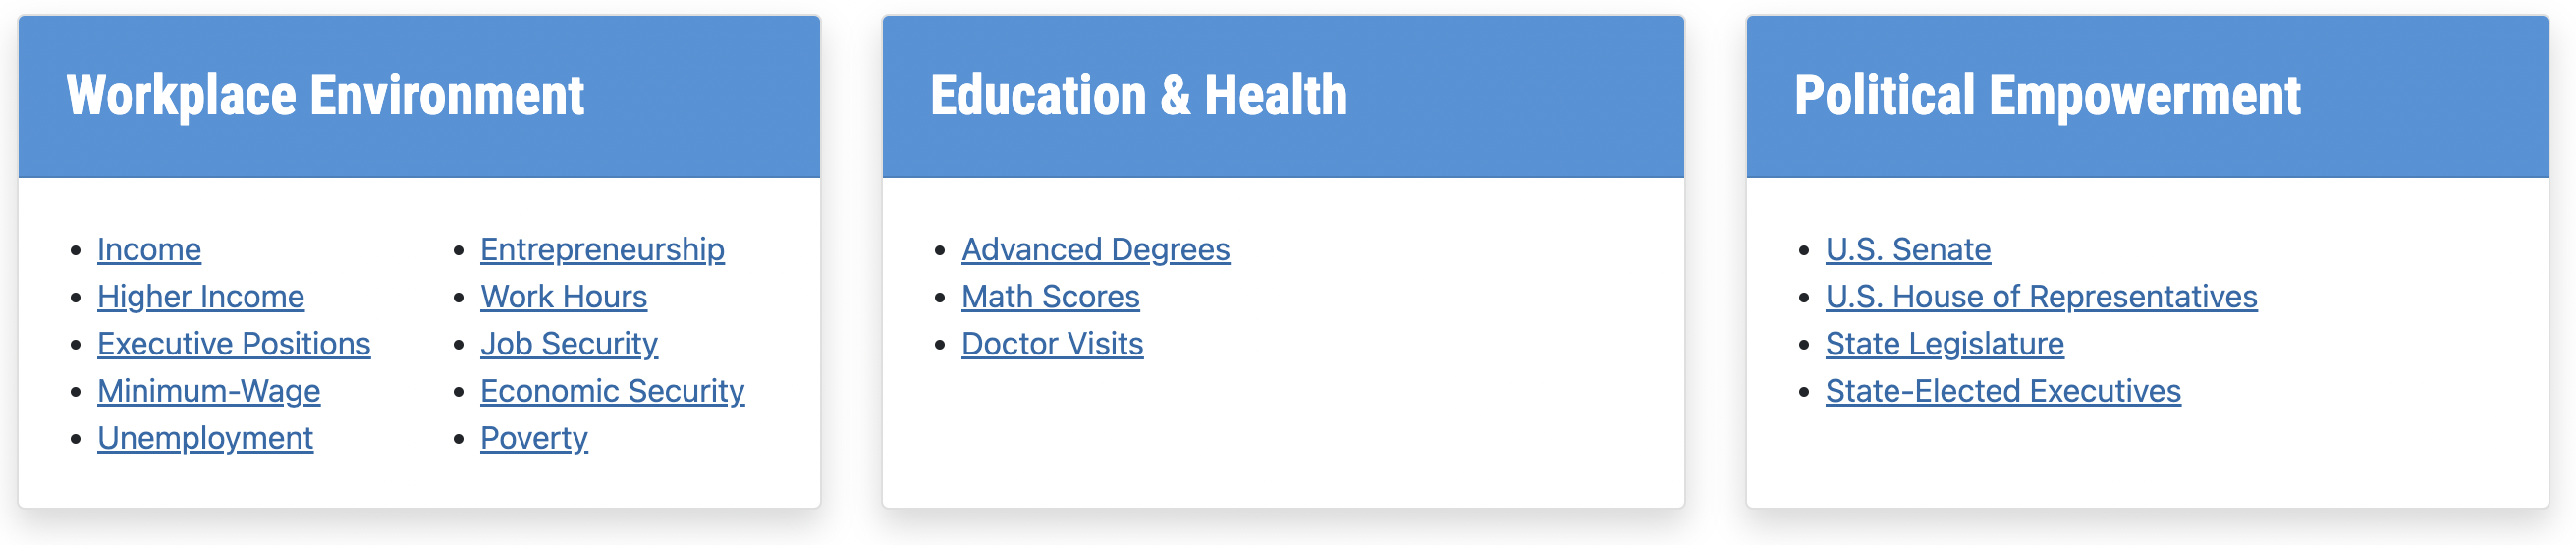Open the State Legislature link
Screen dimensions: 2576x545
[x=1944, y=343]
